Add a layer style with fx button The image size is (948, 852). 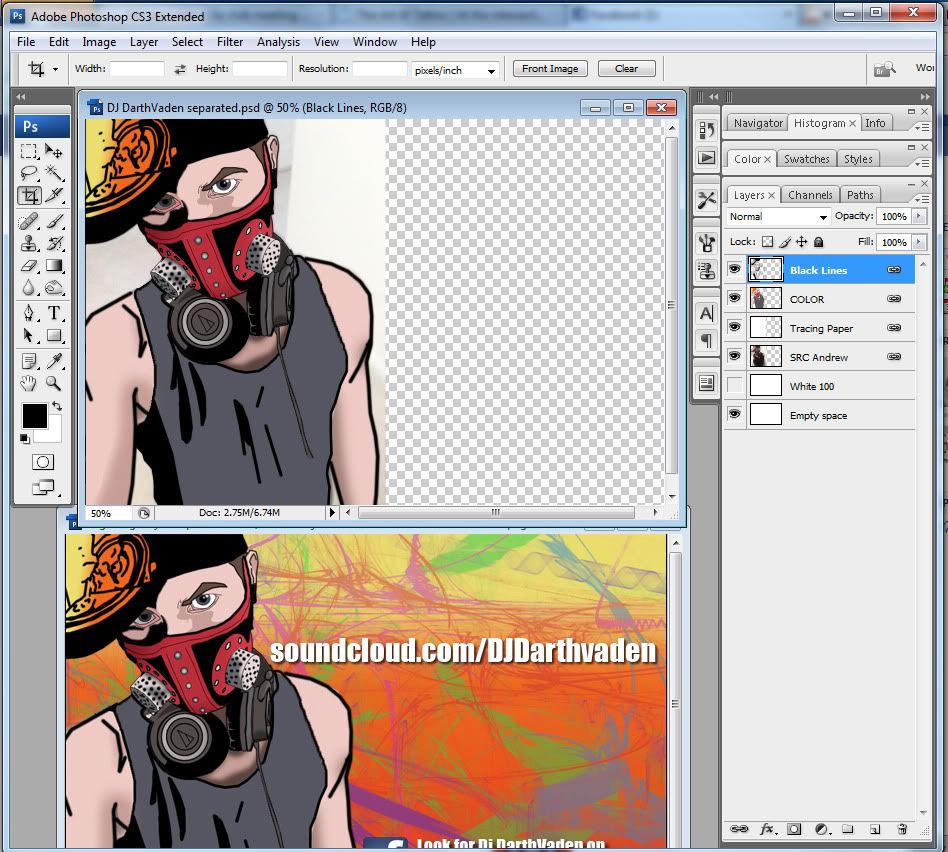pyautogui.click(x=767, y=829)
